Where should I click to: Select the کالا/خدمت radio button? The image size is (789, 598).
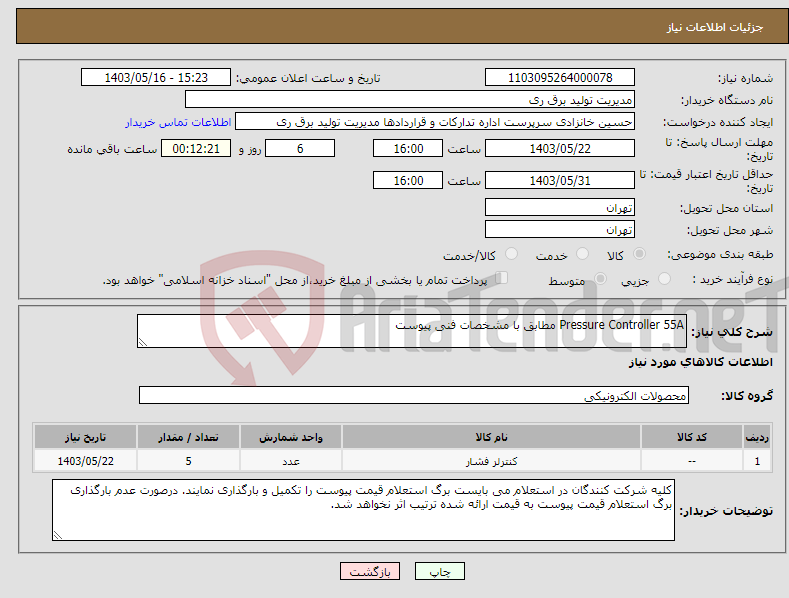tap(511, 254)
